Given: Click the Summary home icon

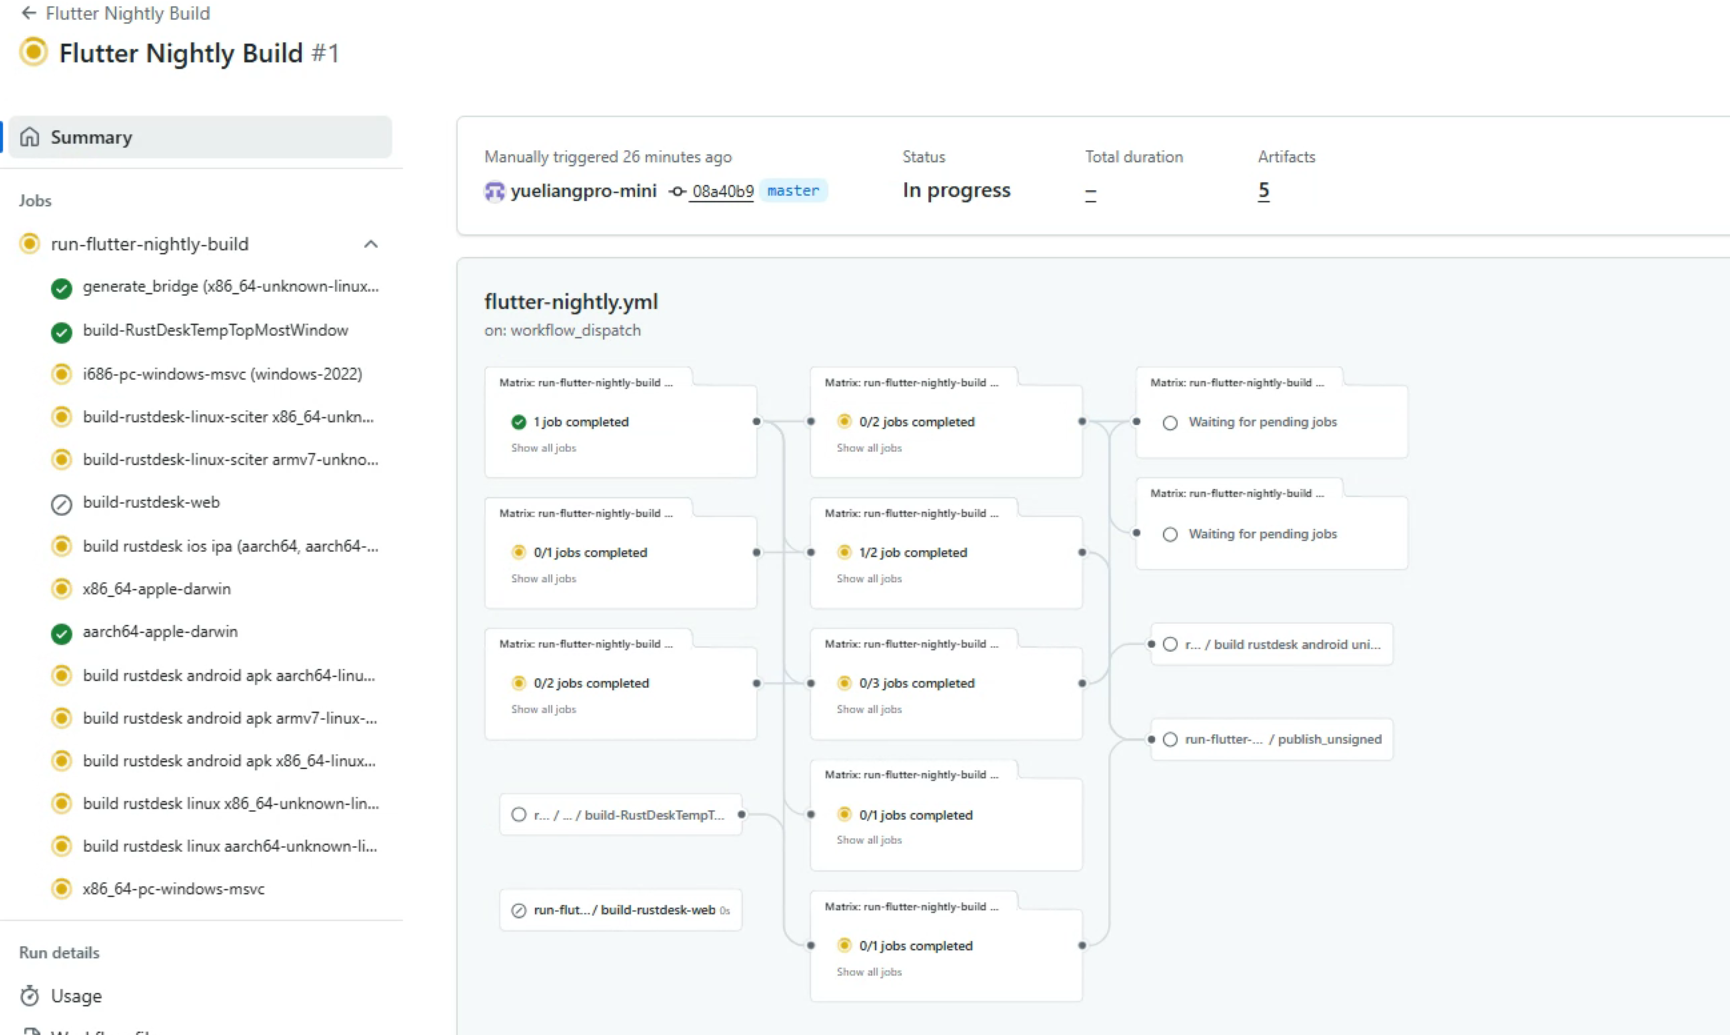Looking at the screenshot, I should tap(30, 137).
